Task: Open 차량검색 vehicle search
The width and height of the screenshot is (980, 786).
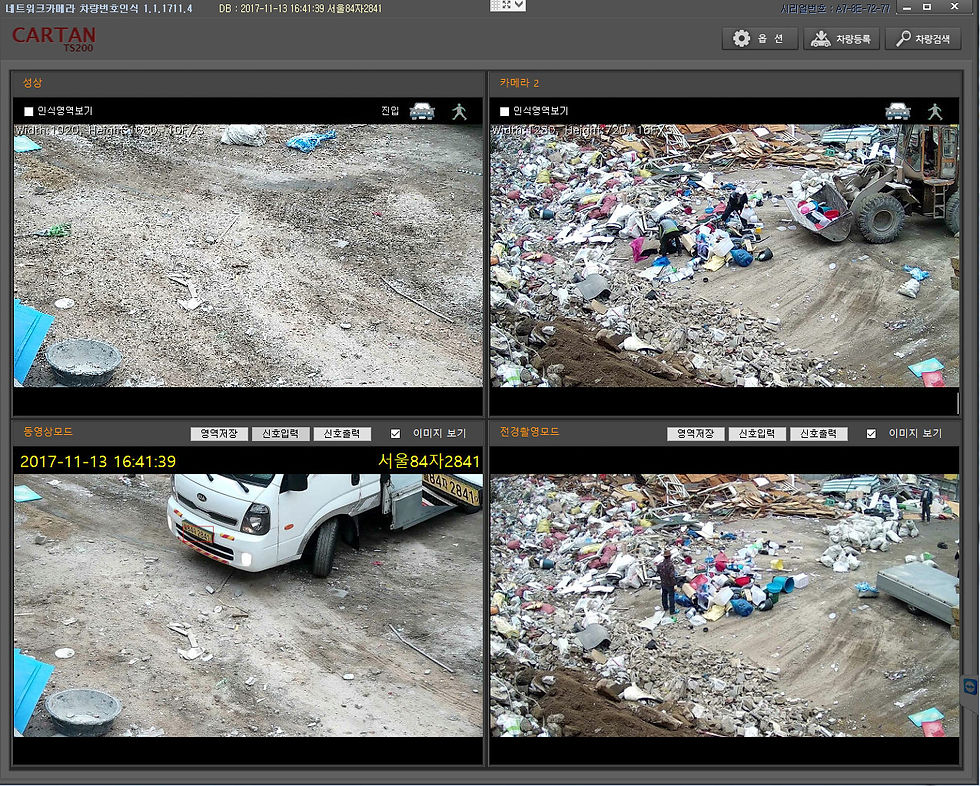Action: pyautogui.click(x=922, y=39)
